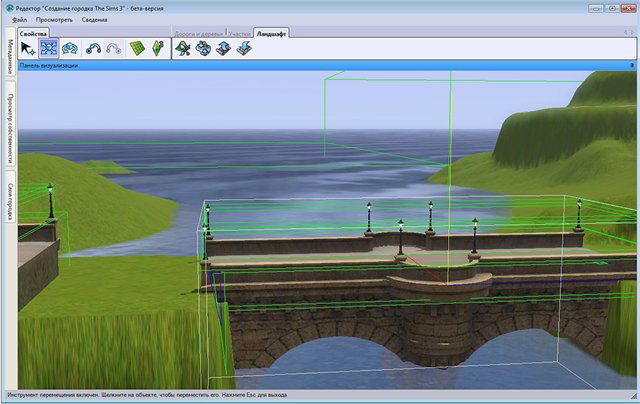Select the arrow selection tool
The image size is (640, 404).
(28, 48)
